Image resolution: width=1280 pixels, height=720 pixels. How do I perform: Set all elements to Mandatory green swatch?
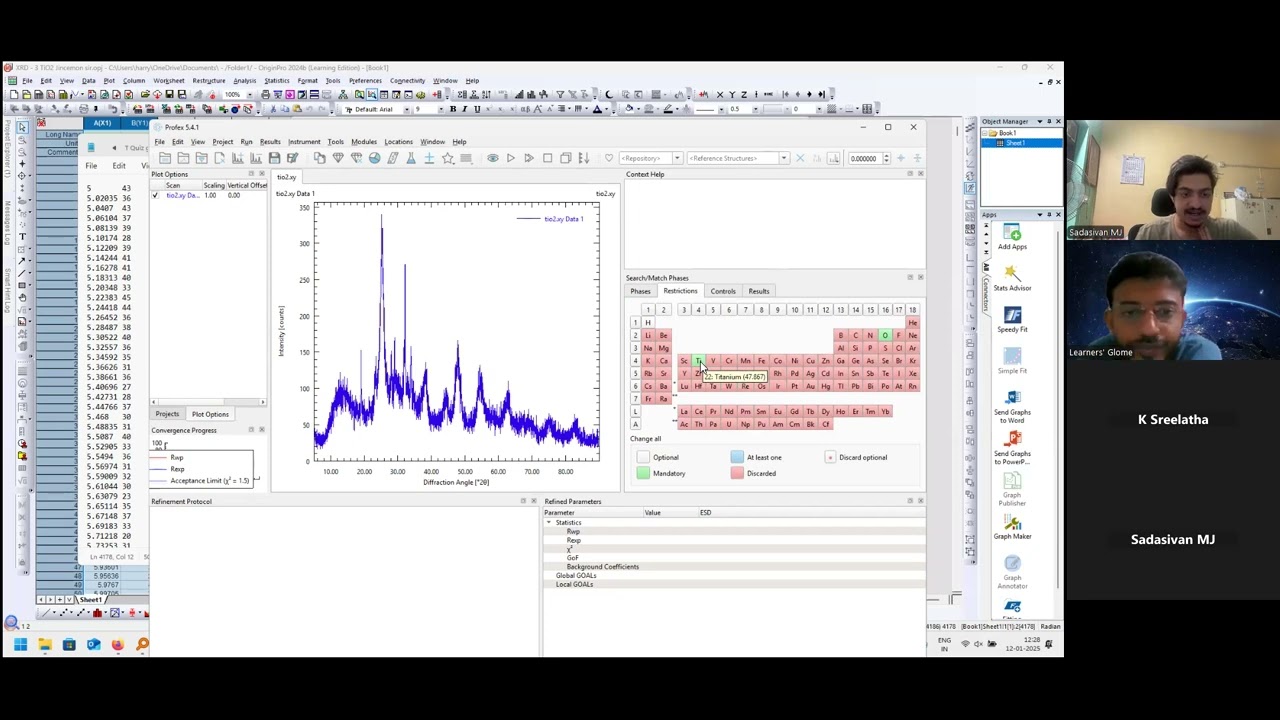[643, 473]
